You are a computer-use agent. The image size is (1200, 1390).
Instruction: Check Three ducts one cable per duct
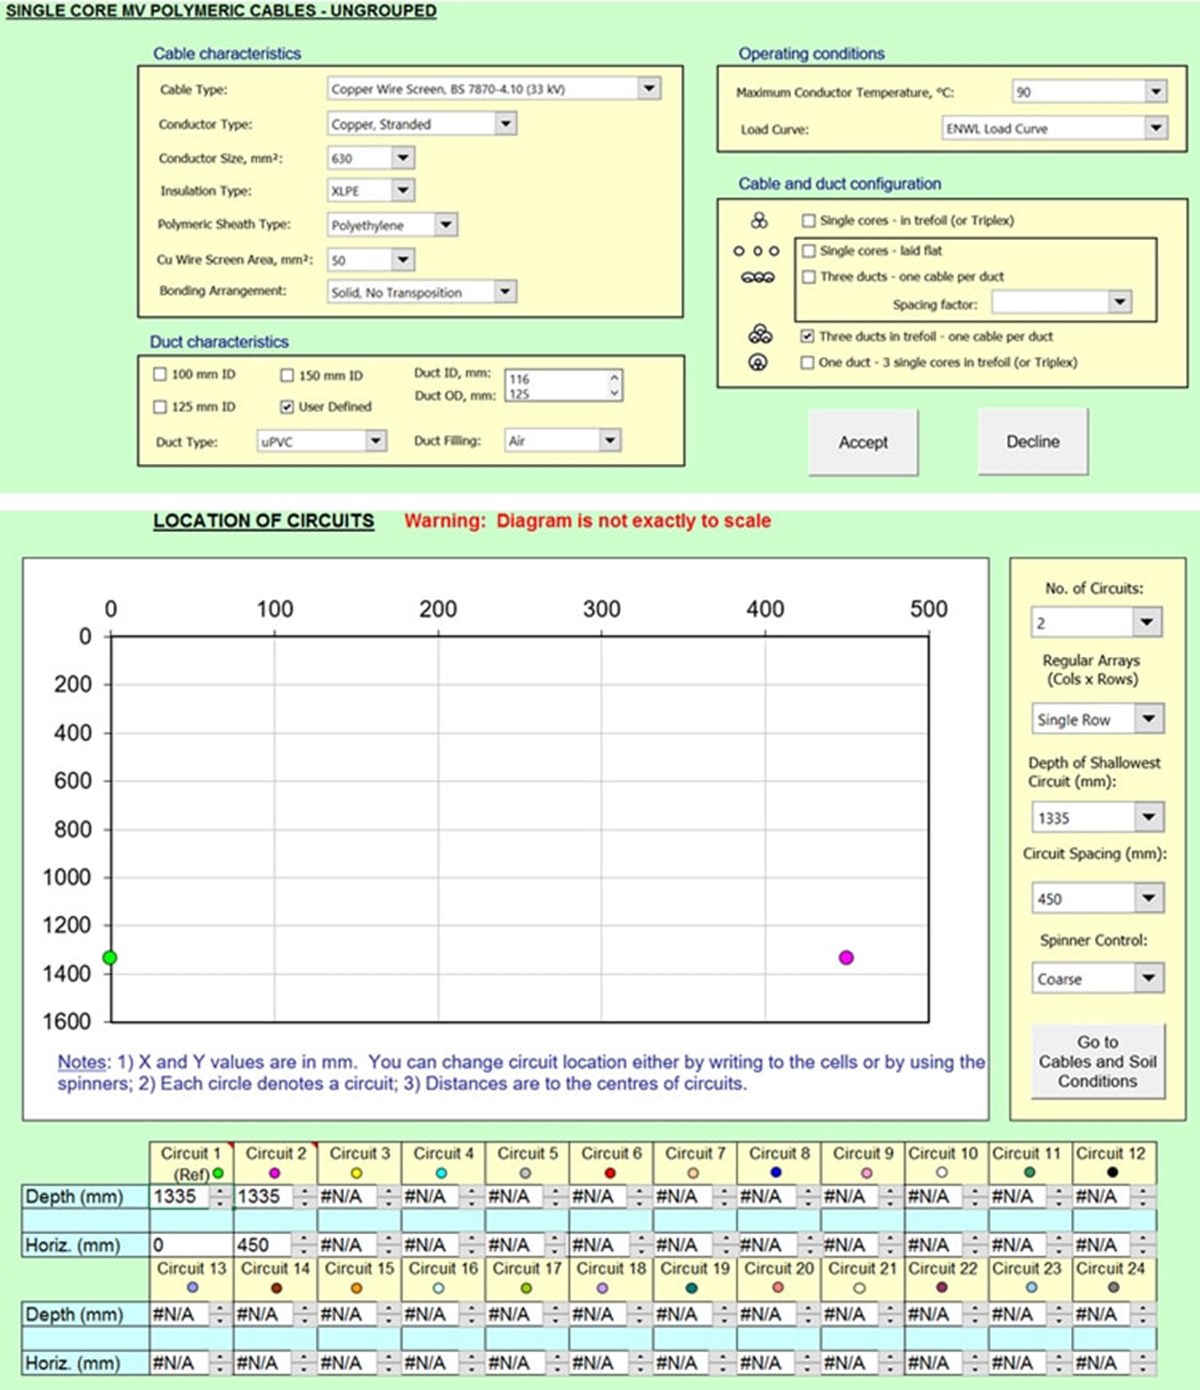tap(809, 277)
